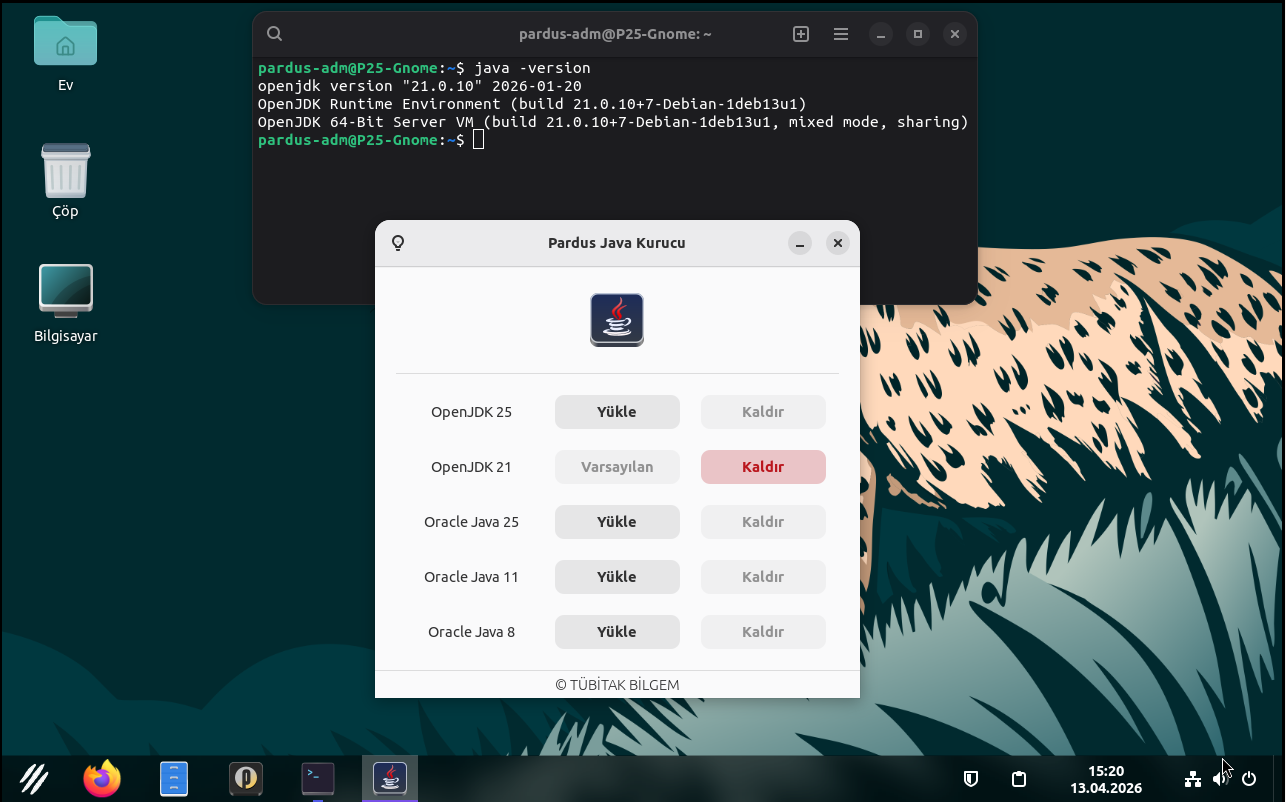
Task: Open the power menu tray icon
Action: 1249,779
